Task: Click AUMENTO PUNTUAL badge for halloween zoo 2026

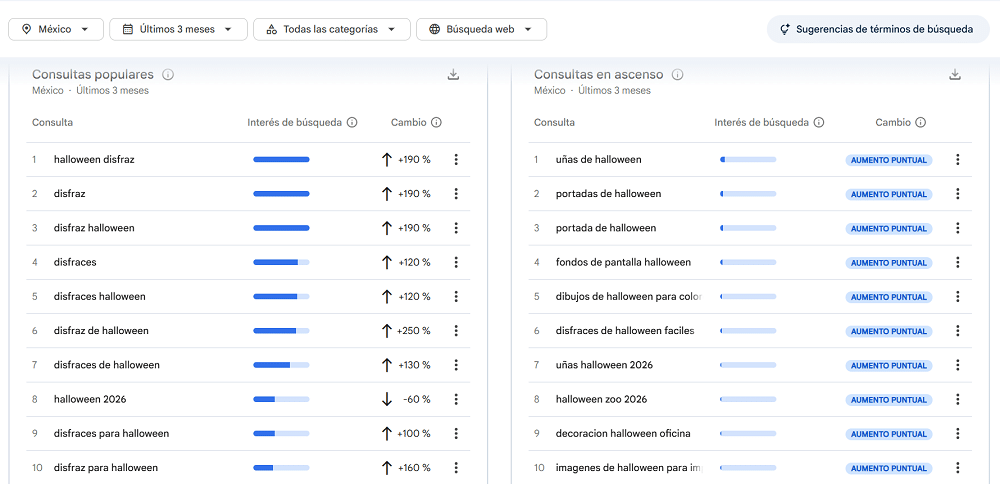Action: point(889,400)
